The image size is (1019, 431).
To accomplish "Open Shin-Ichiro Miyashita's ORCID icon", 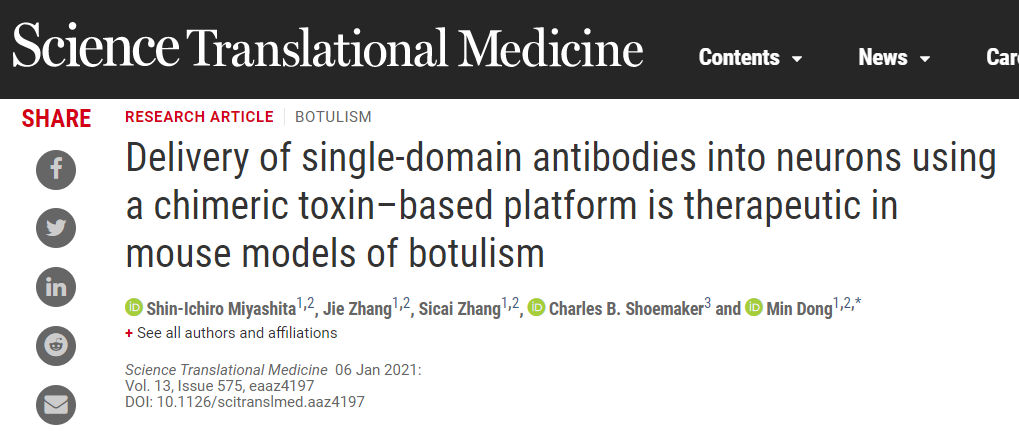I will click(134, 307).
